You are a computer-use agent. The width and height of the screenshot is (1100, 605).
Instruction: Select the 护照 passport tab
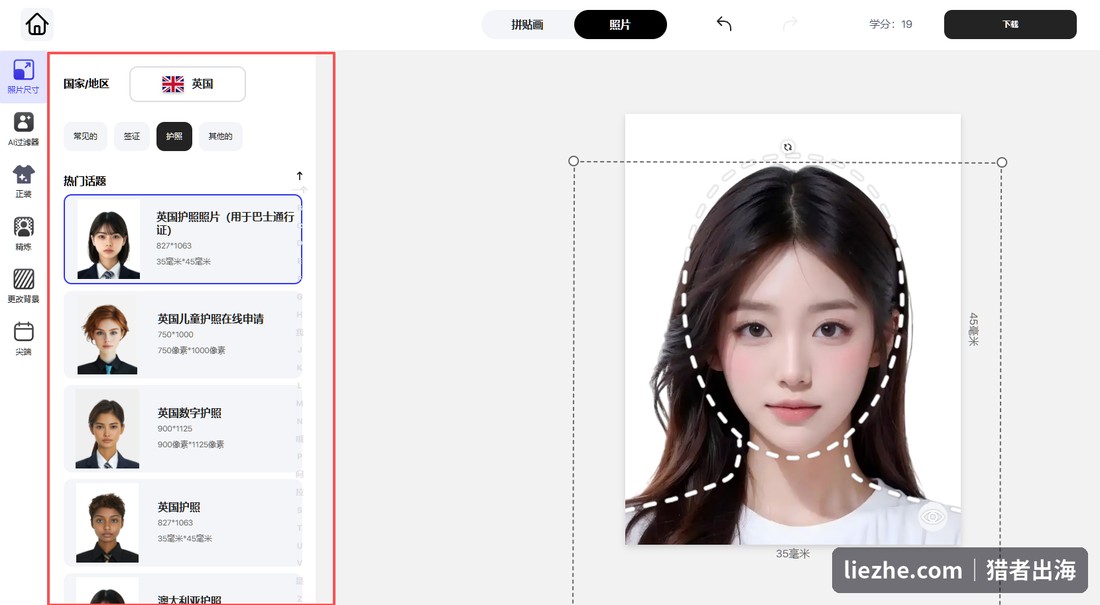click(174, 136)
